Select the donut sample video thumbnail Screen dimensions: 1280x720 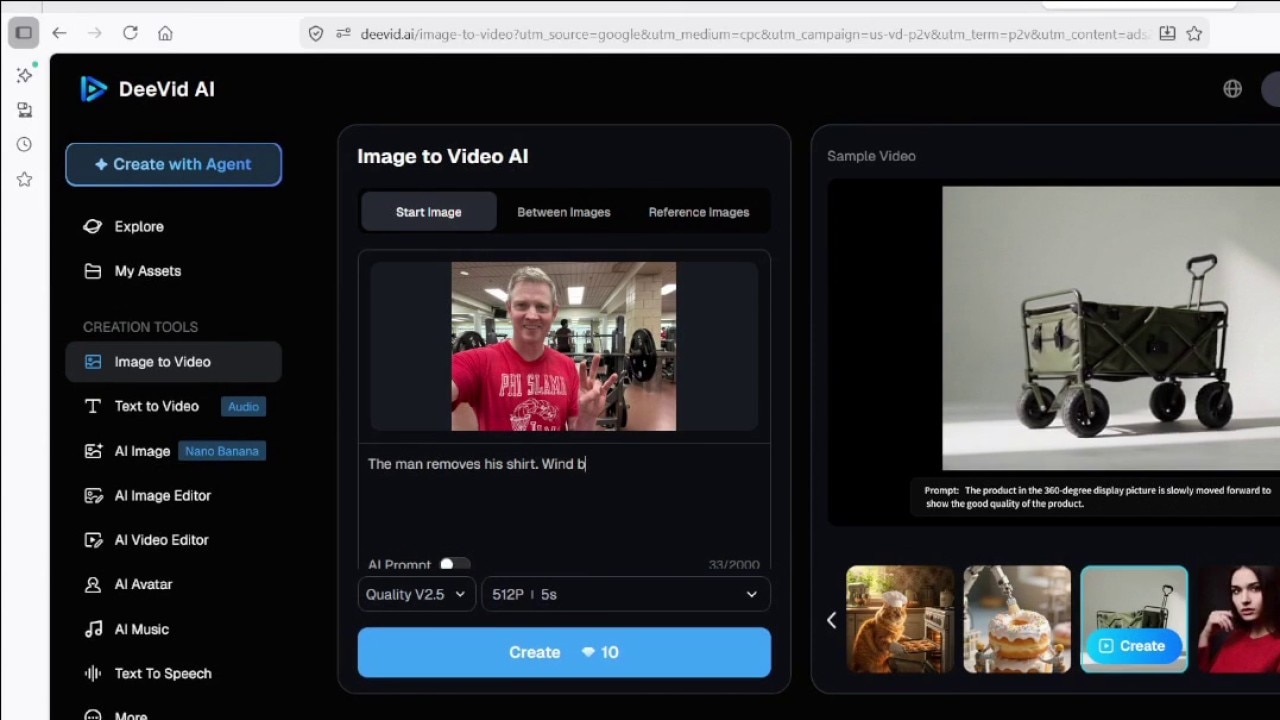click(1017, 620)
